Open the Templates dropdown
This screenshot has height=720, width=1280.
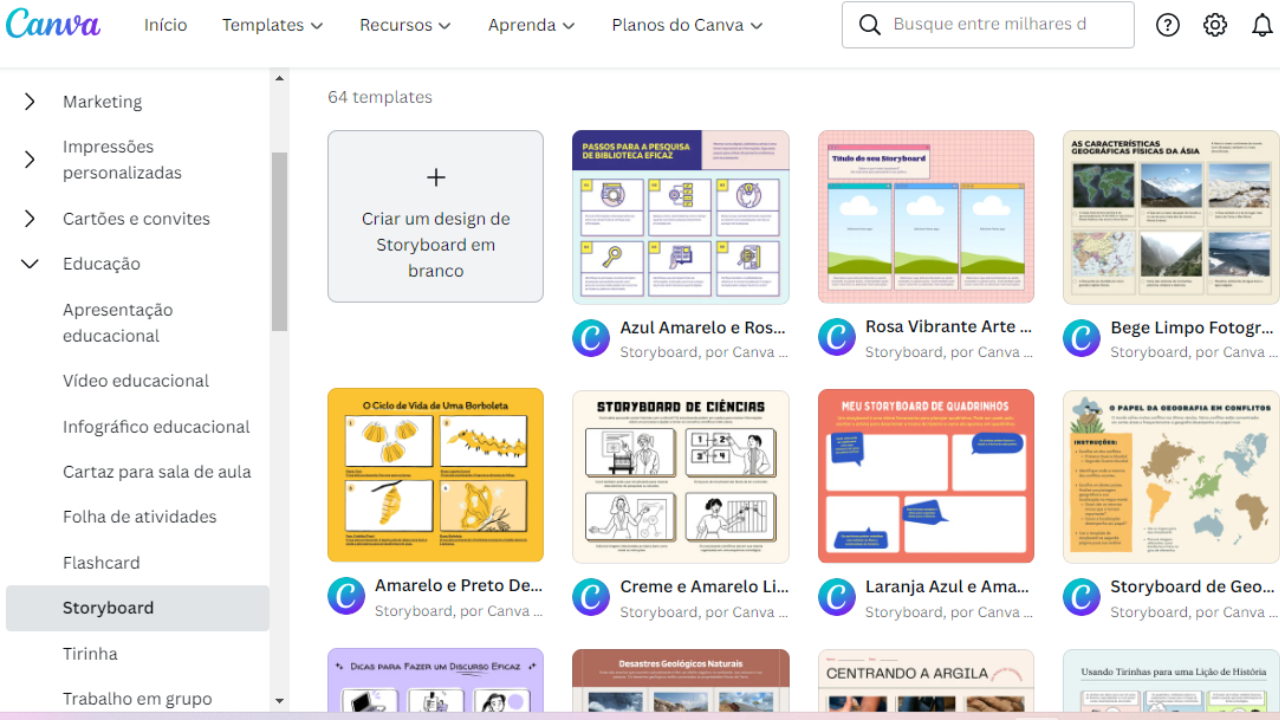[272, 25]
